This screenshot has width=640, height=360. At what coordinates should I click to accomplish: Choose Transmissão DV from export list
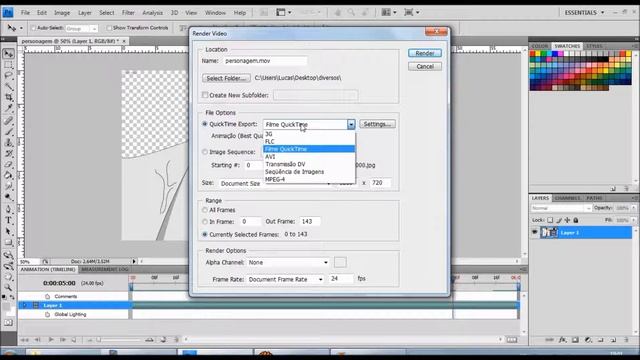coord(309,164)
